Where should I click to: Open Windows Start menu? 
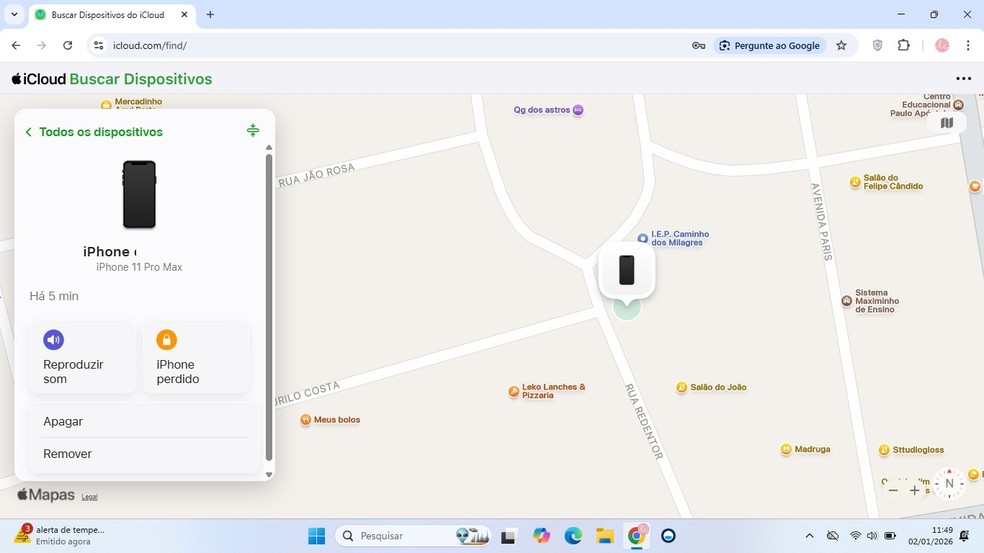(x=316, y=535)
